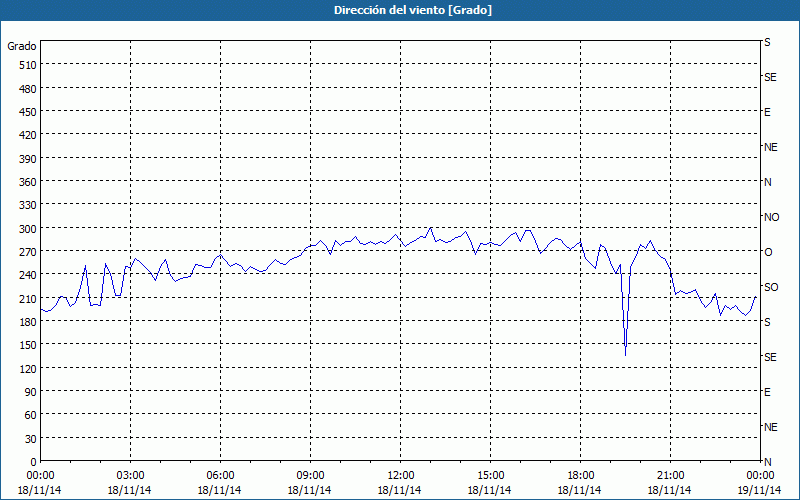Click the 120 left axis label
This screenshot has width=800, height=500.
(28, 368)
